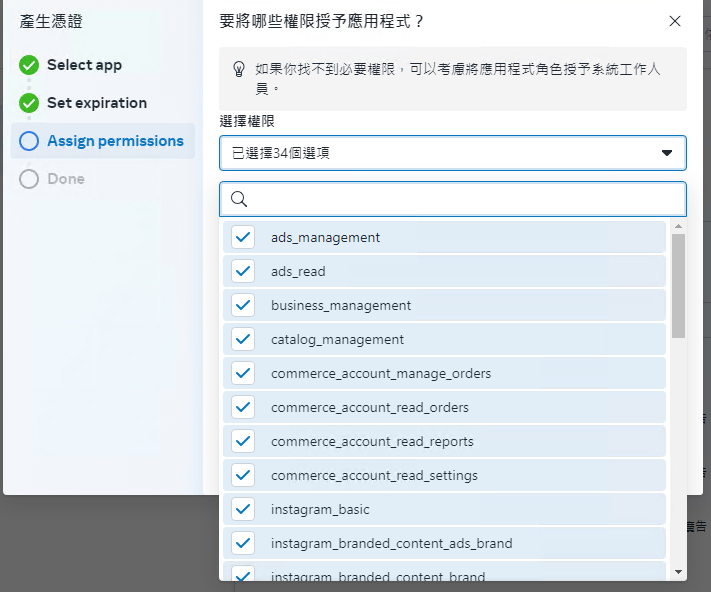The image size is (711, 592).
Task: Click the Assign permissions step label
Action: (116, 141)
